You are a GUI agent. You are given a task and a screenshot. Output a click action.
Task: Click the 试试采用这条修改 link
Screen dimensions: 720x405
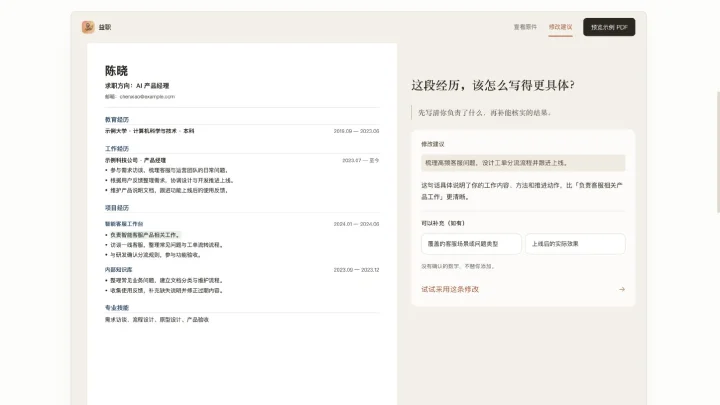pyautogui.click(x=450, y=289)
